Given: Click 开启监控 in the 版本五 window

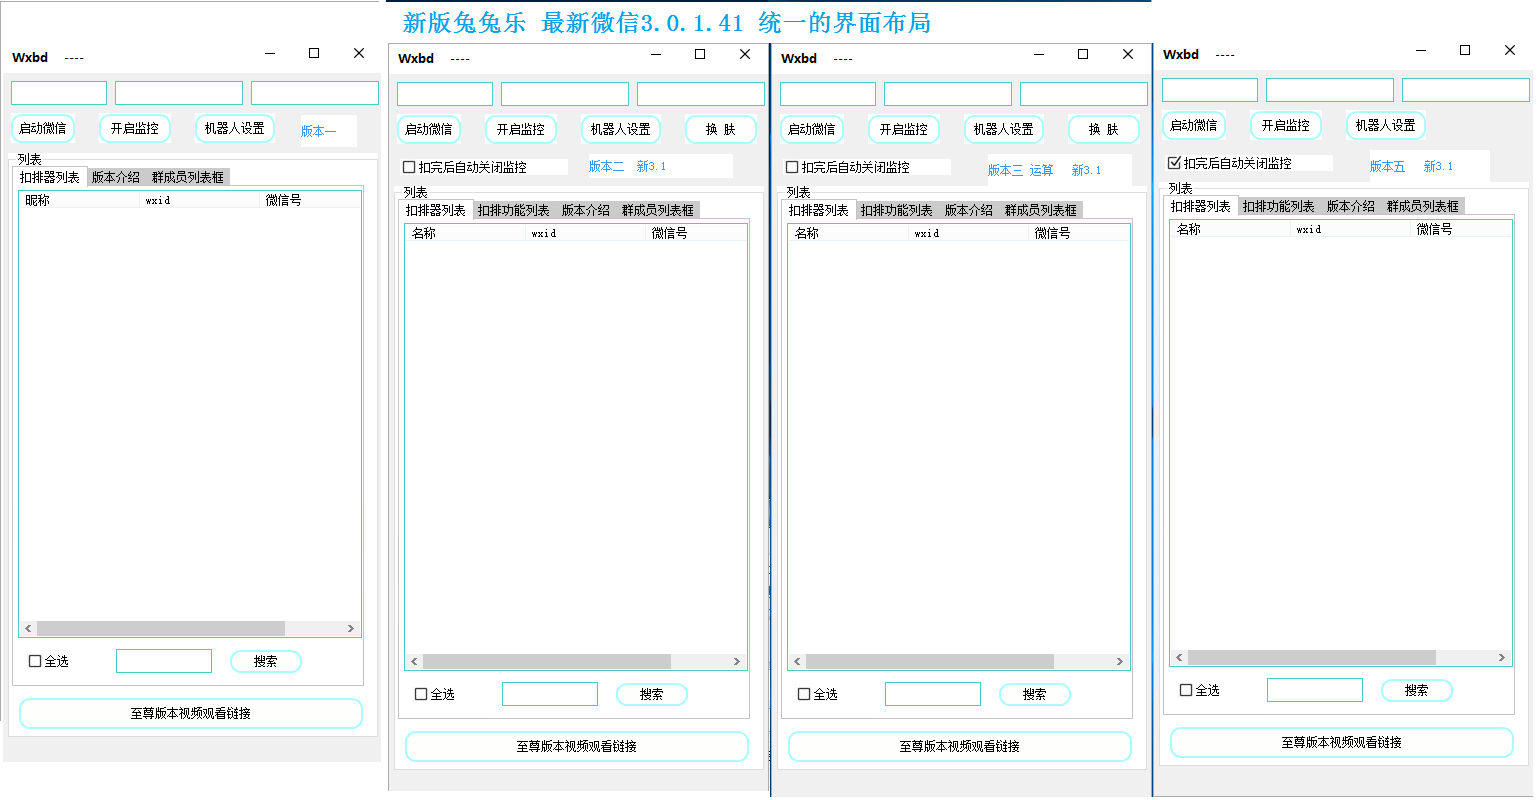Looking at the screenshot, I should [x=1286, y=126].
